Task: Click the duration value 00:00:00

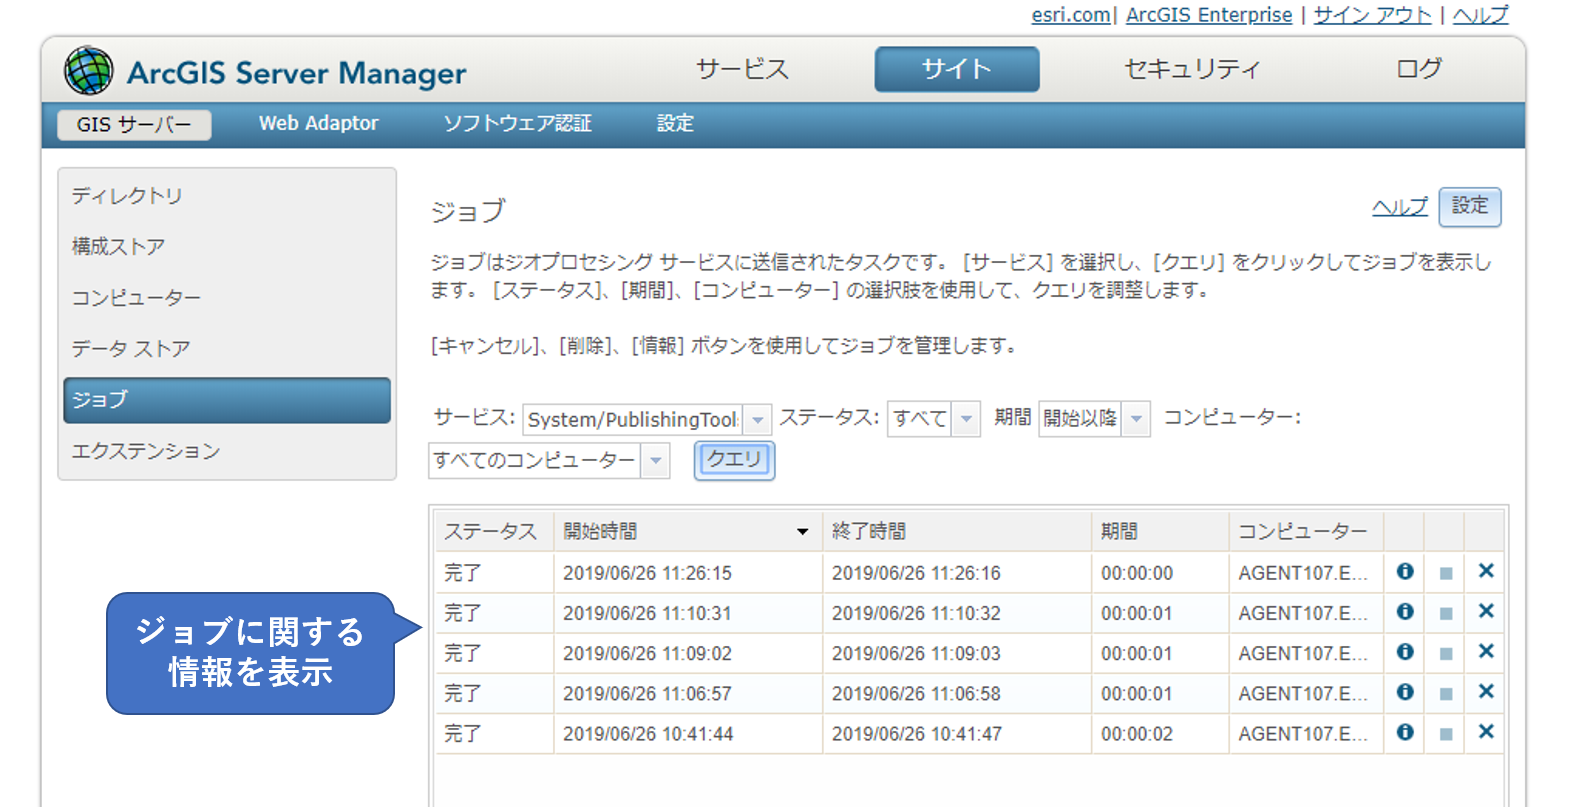Action: point(1137,573)
